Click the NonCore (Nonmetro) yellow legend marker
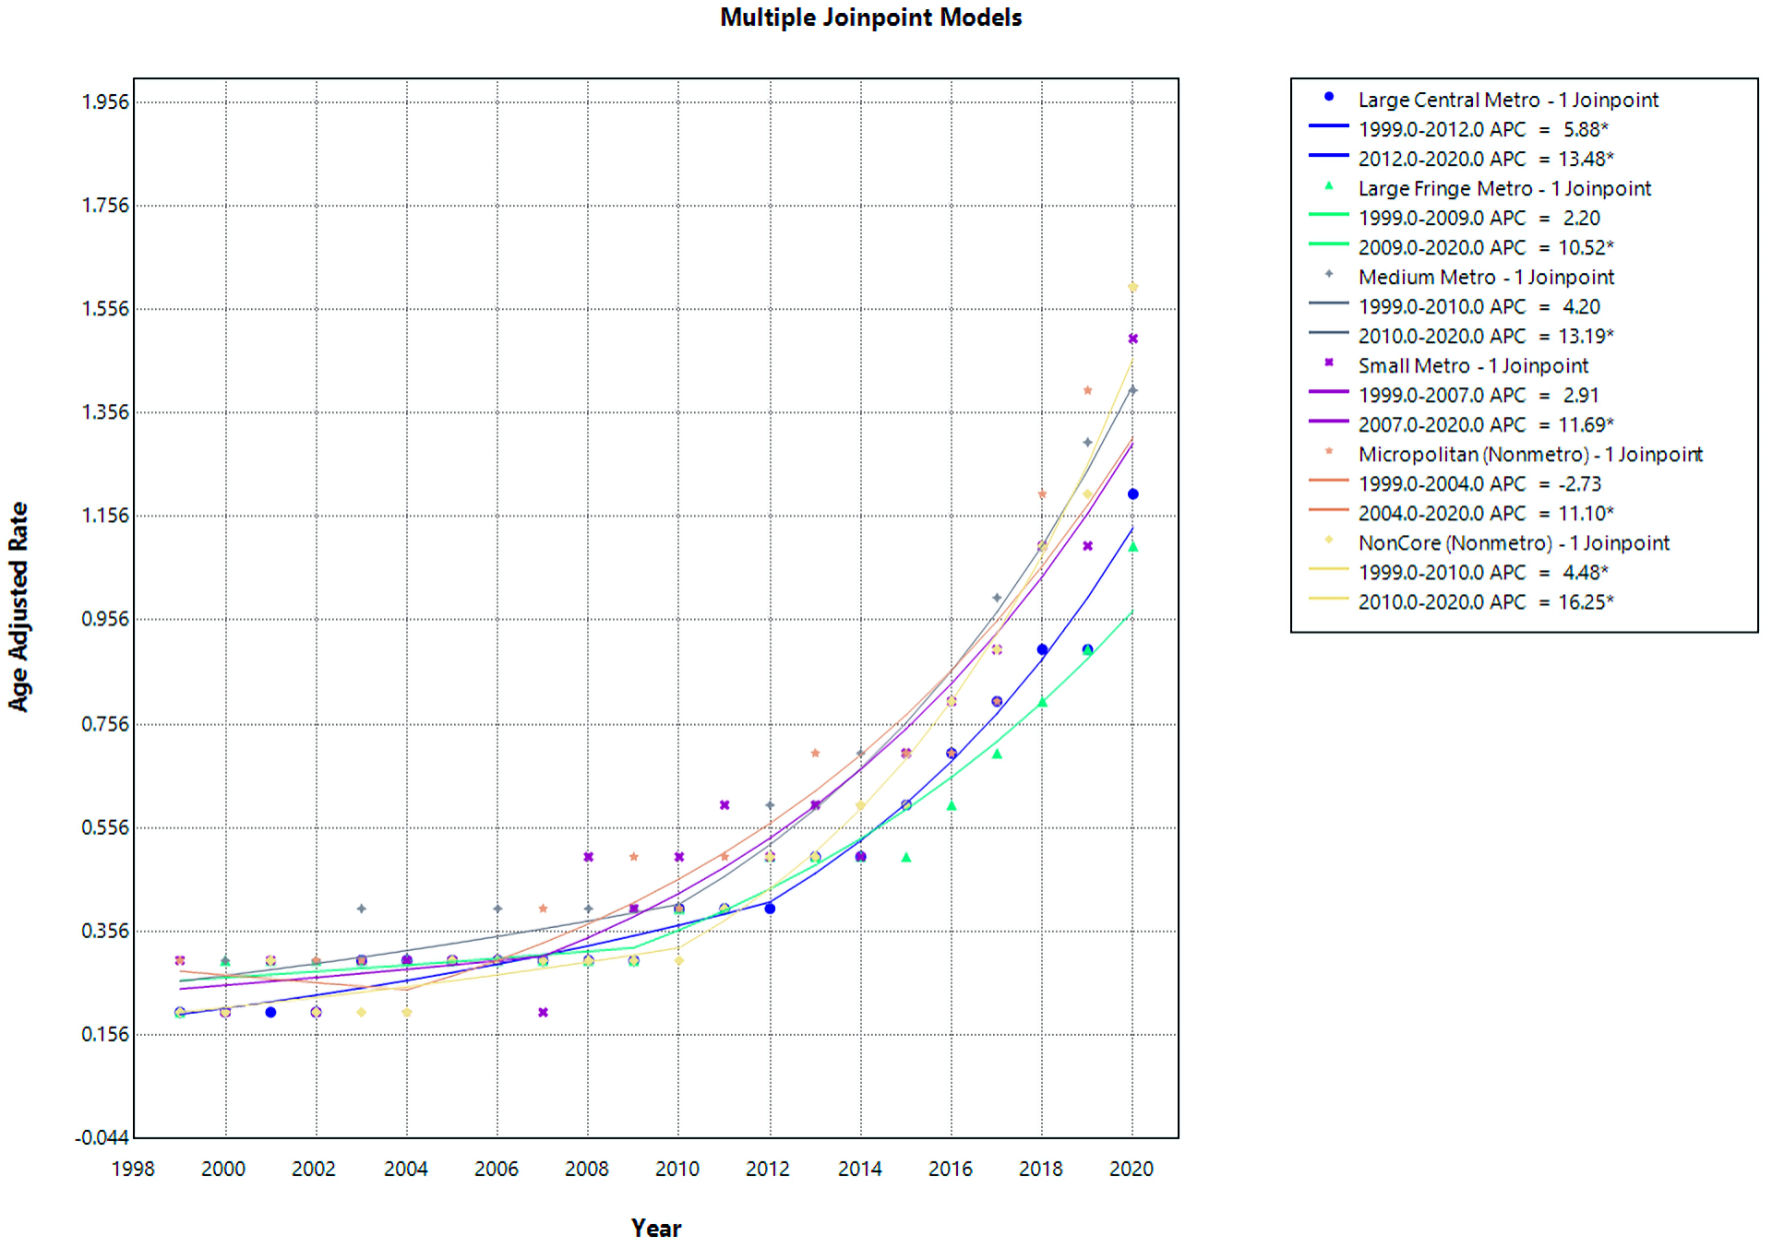 pos(1329,540)
